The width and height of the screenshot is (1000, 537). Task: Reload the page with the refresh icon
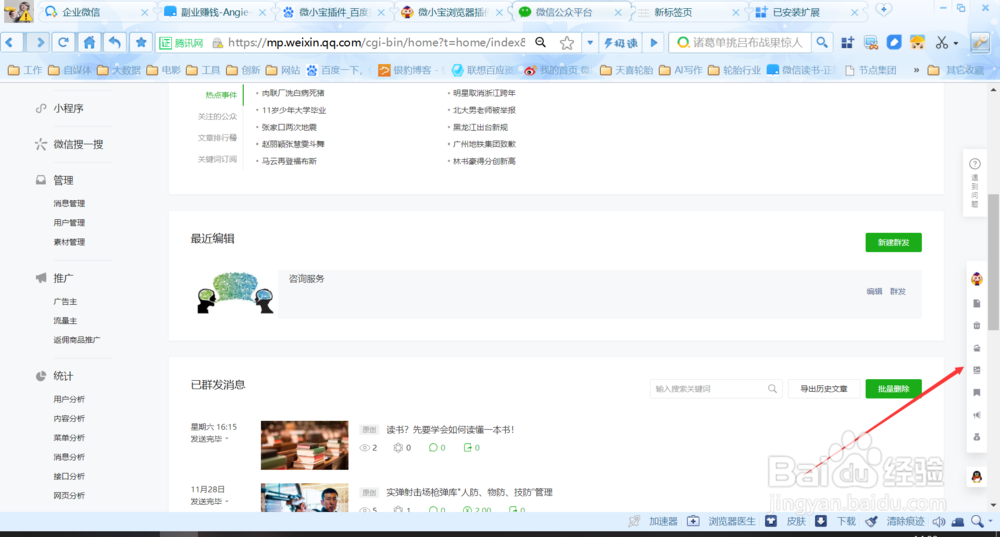click(63, 42)
